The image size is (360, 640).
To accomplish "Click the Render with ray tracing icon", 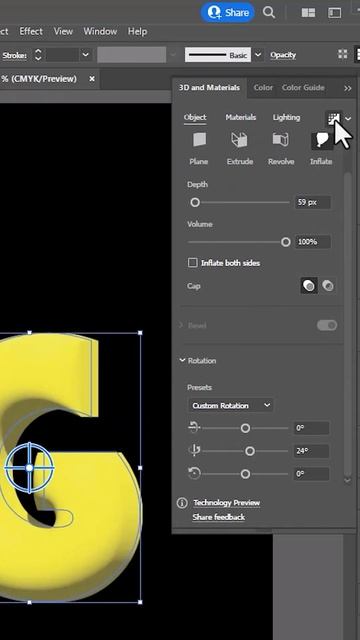I will (334, 119).
